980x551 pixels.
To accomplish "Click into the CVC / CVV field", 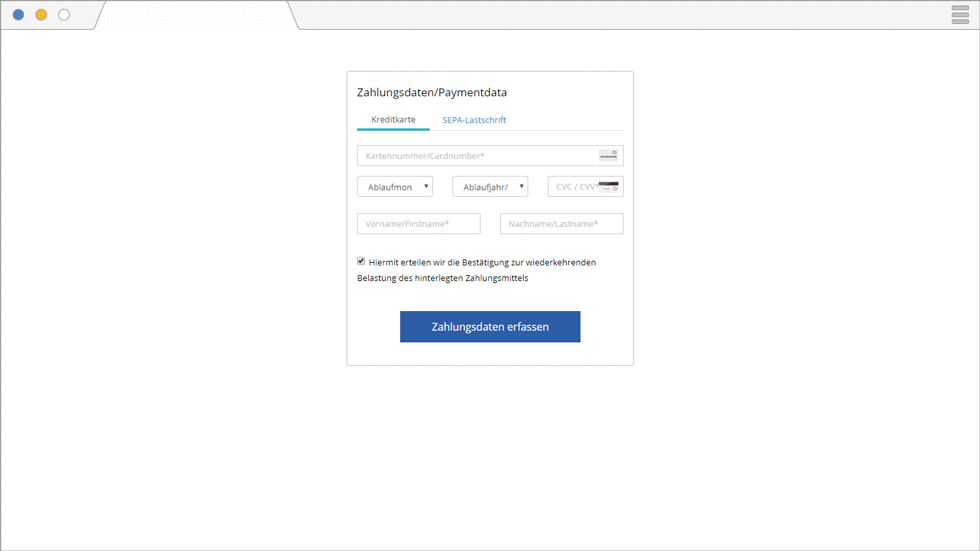I will tap(574, 187).
